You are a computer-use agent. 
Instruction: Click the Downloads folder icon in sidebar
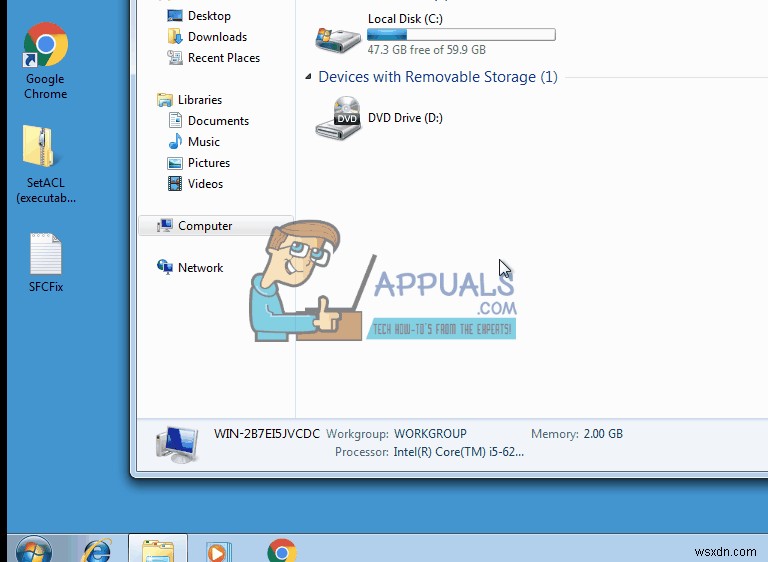point(175,37)
